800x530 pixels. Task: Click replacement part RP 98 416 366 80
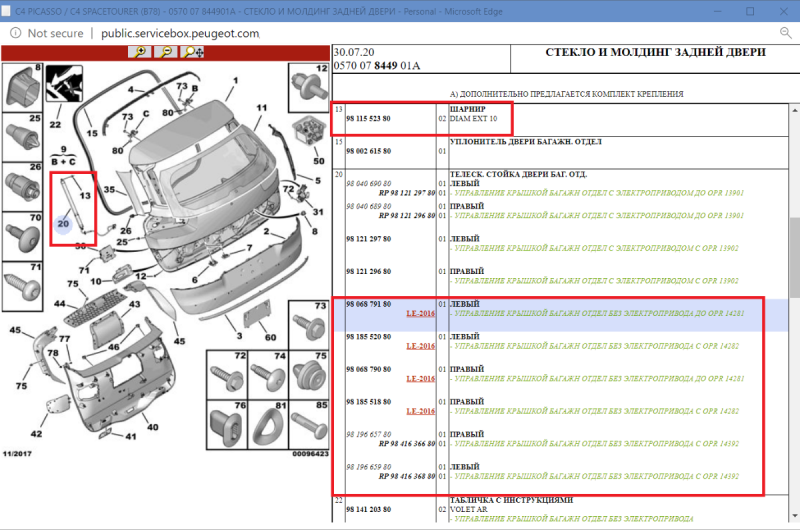[x=398, y=443]
